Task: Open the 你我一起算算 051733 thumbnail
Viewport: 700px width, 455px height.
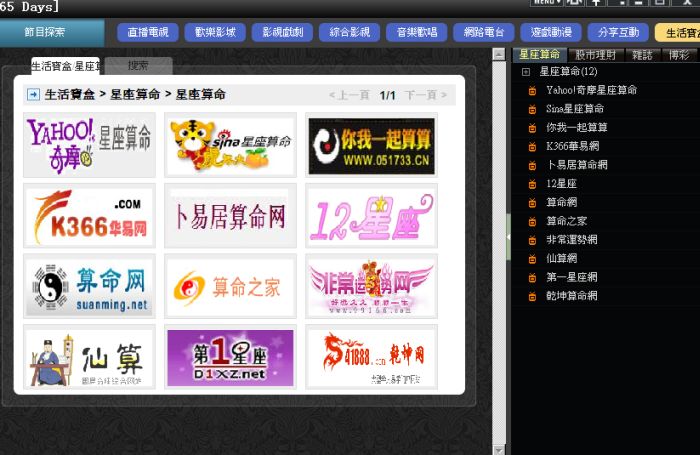Action: pos(371,145)
